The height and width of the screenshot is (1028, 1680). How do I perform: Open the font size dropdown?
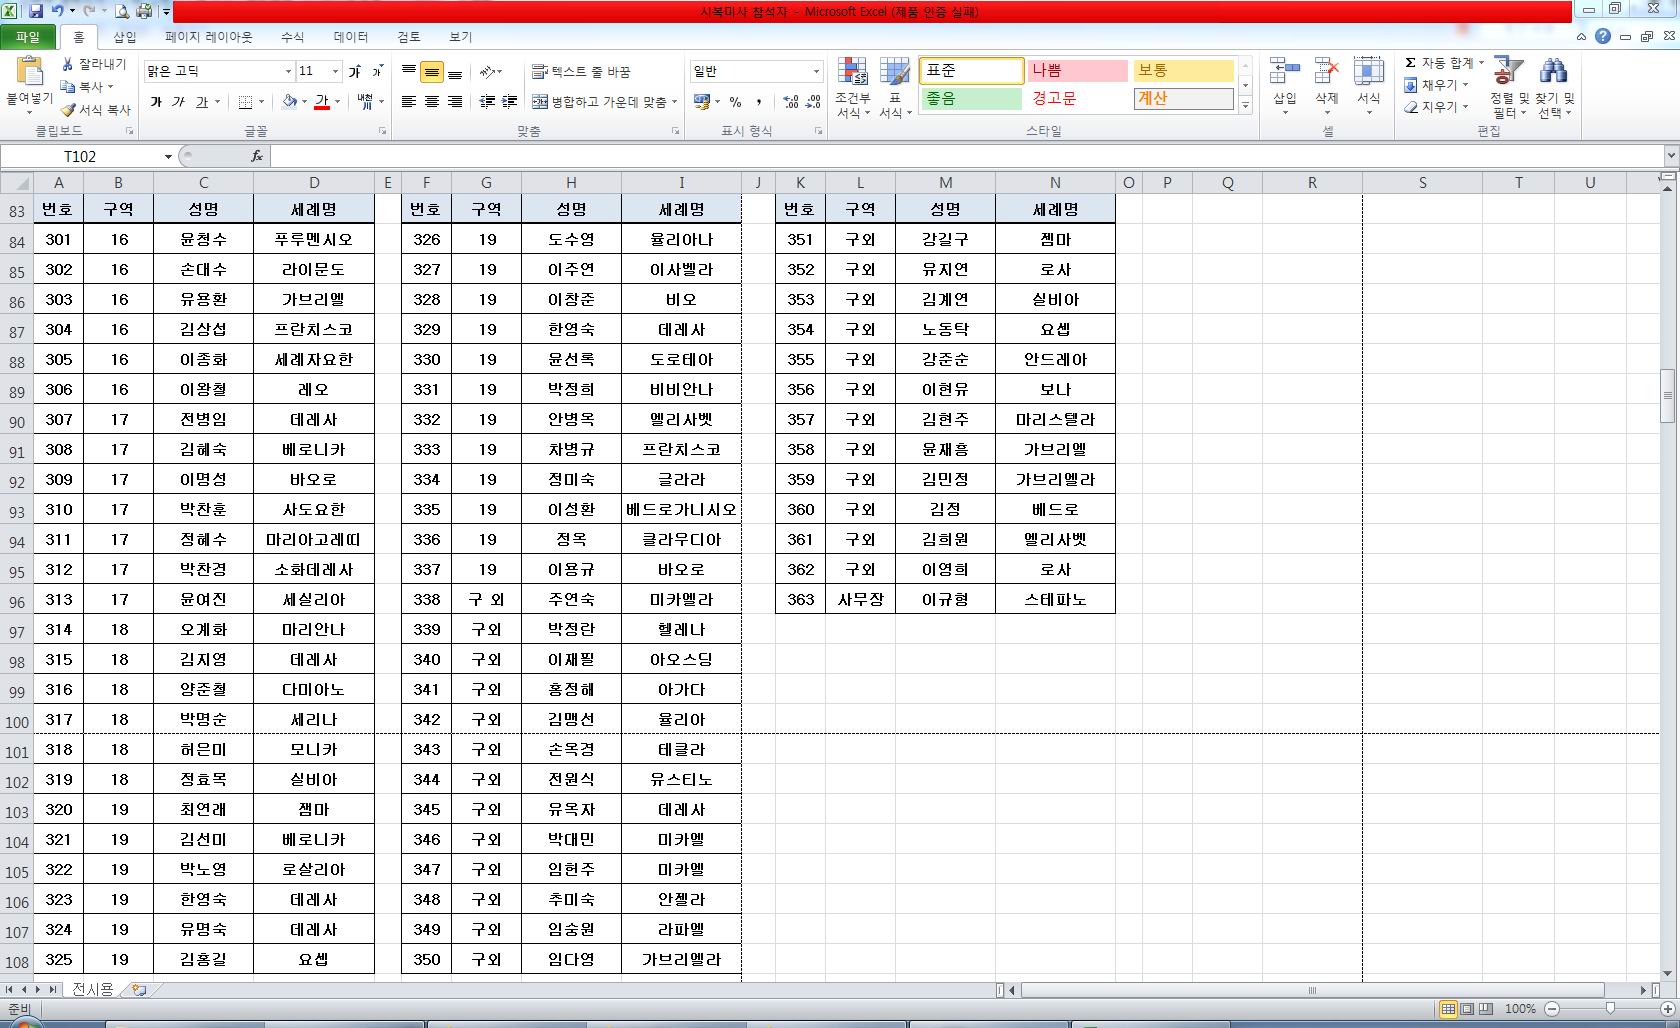[x=333, y=71]
